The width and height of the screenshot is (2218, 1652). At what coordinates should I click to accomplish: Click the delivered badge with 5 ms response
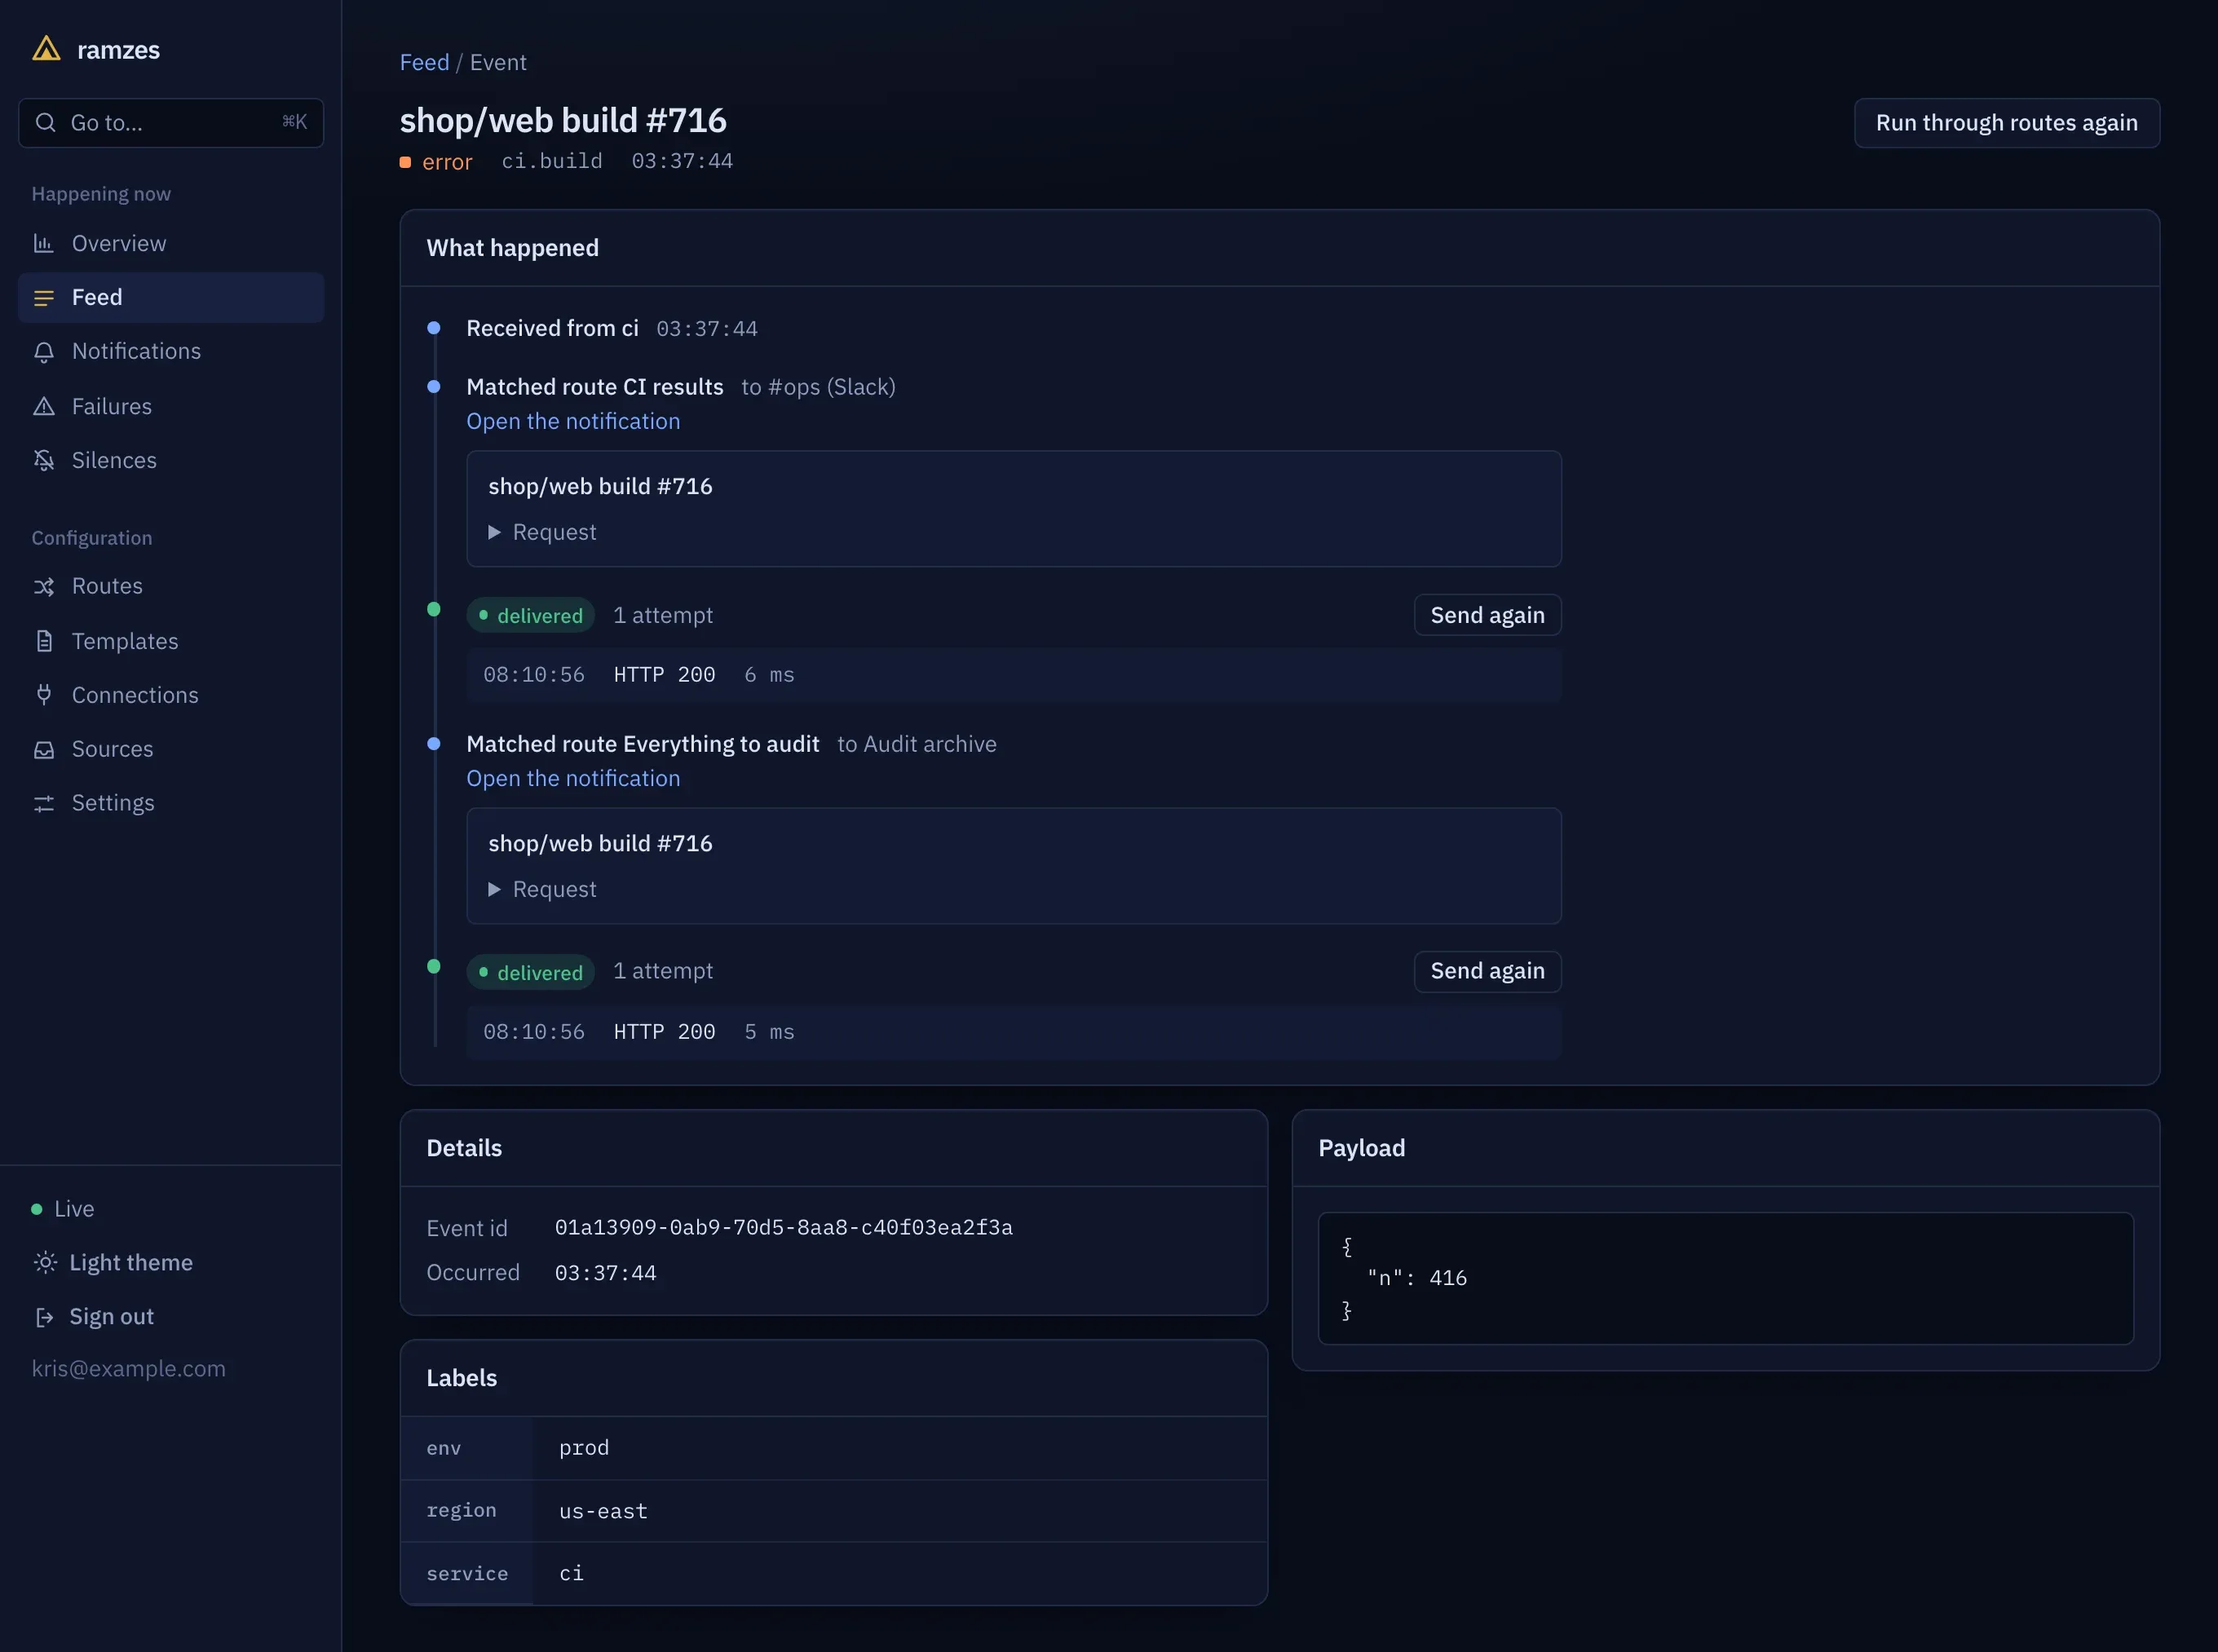(530, 972)
